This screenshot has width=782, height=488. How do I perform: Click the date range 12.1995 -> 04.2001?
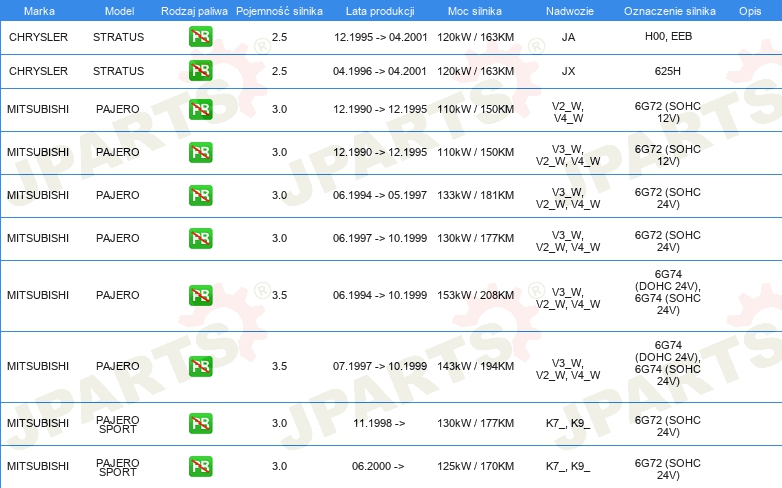point(381,37)
